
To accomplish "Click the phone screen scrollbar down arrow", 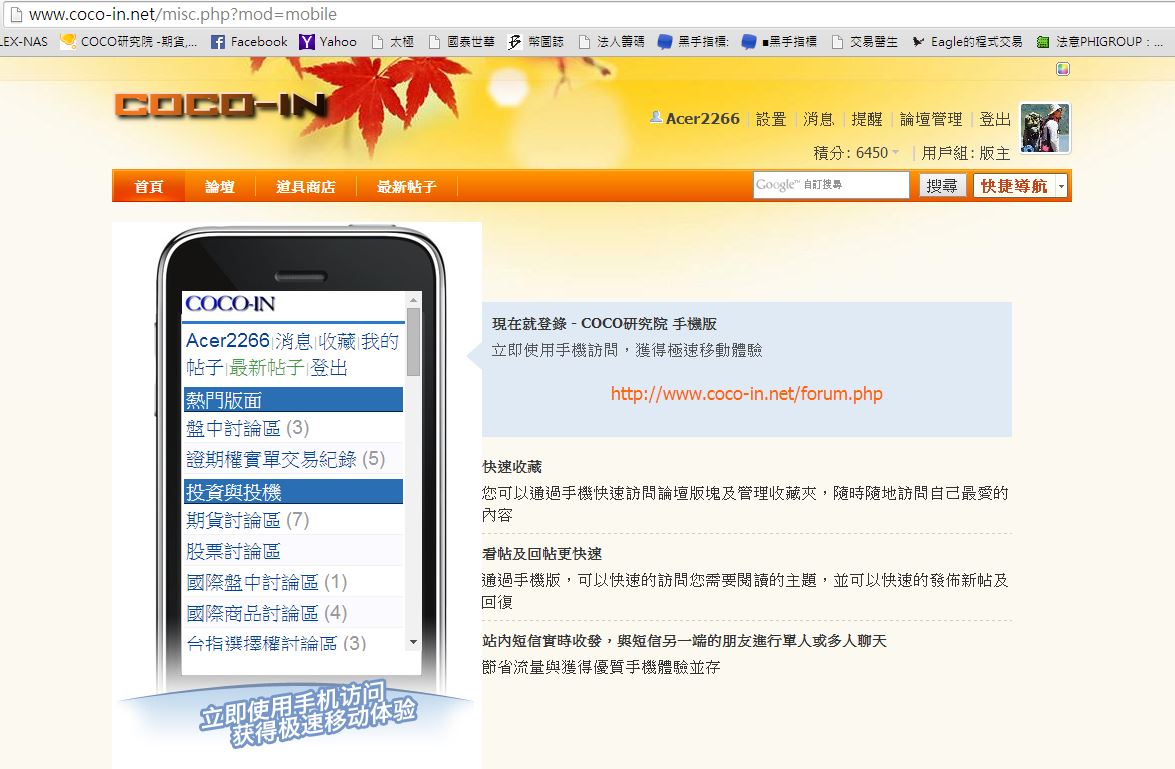I will (413, 642).
